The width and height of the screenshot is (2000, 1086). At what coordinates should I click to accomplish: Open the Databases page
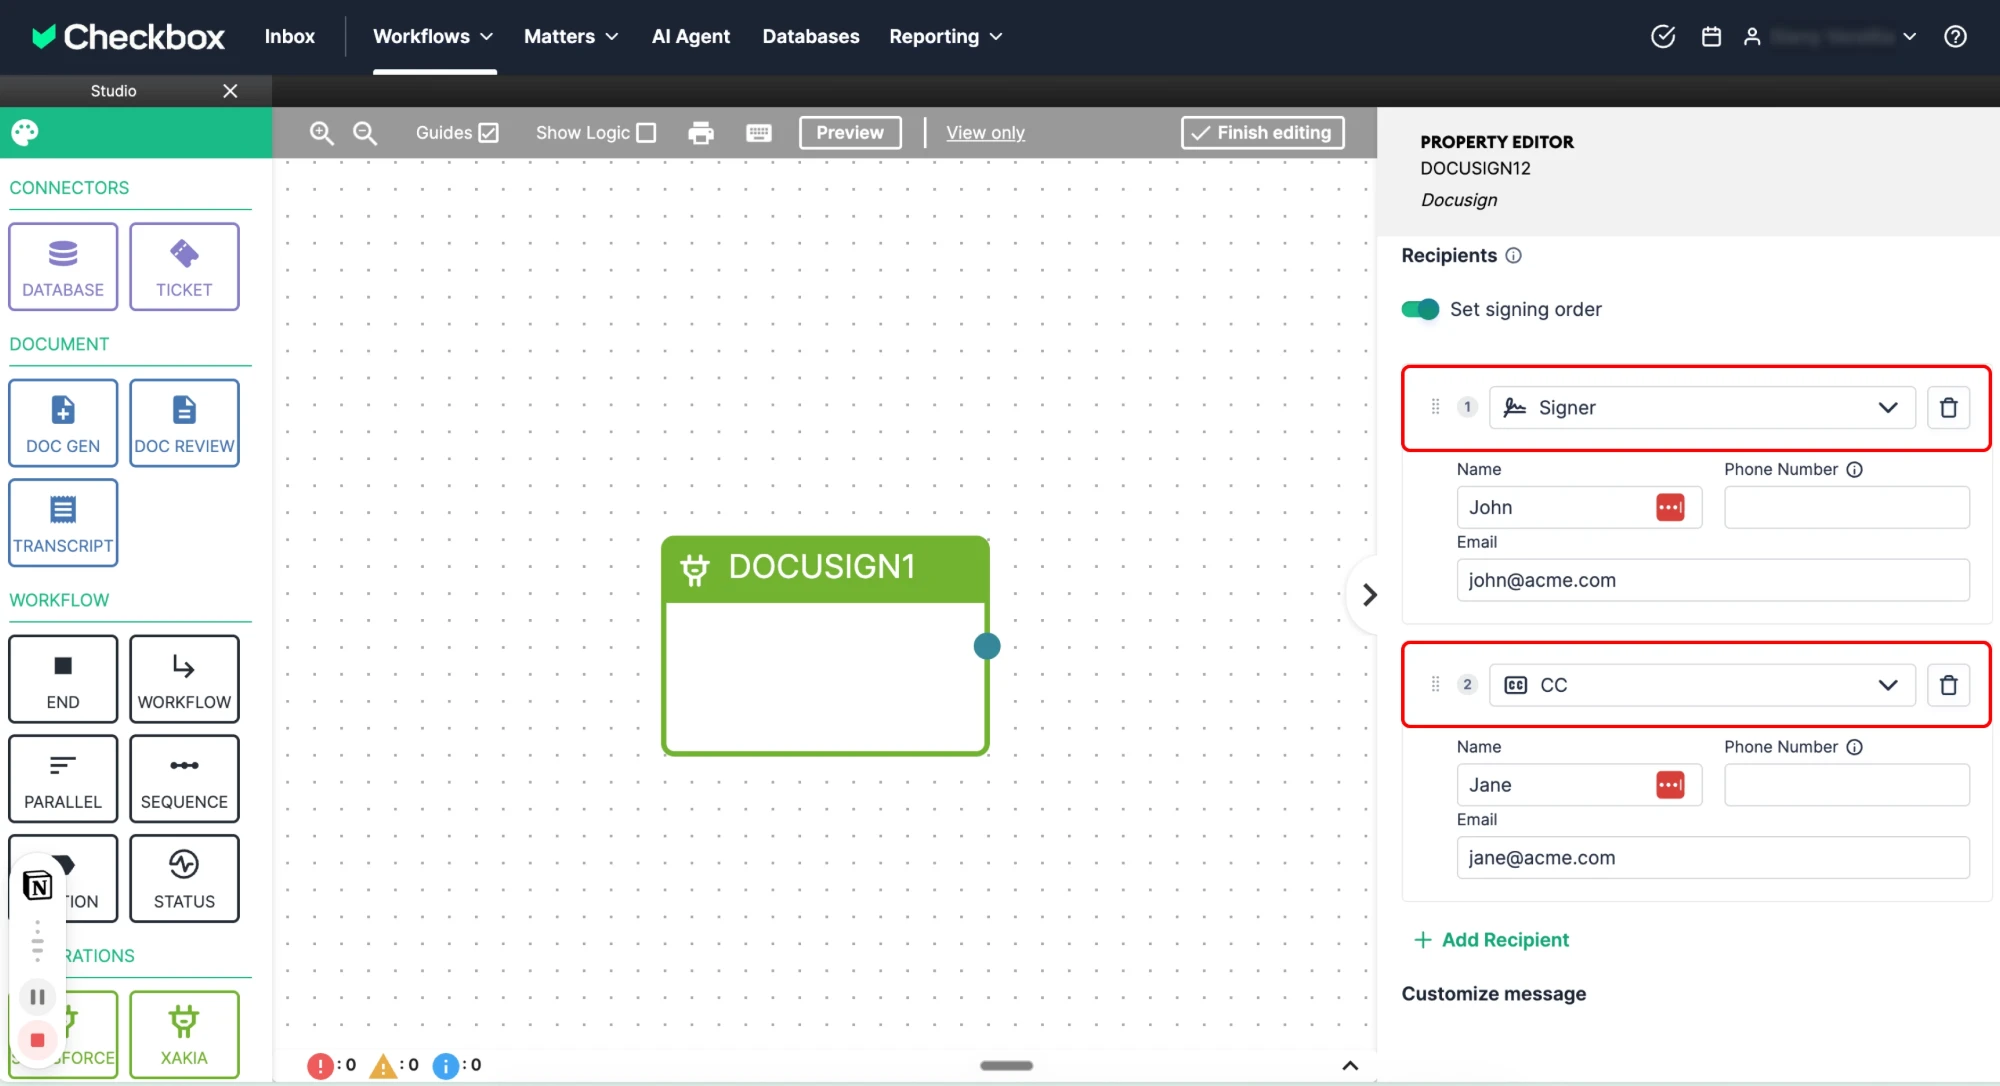click(x=811, y=36)
